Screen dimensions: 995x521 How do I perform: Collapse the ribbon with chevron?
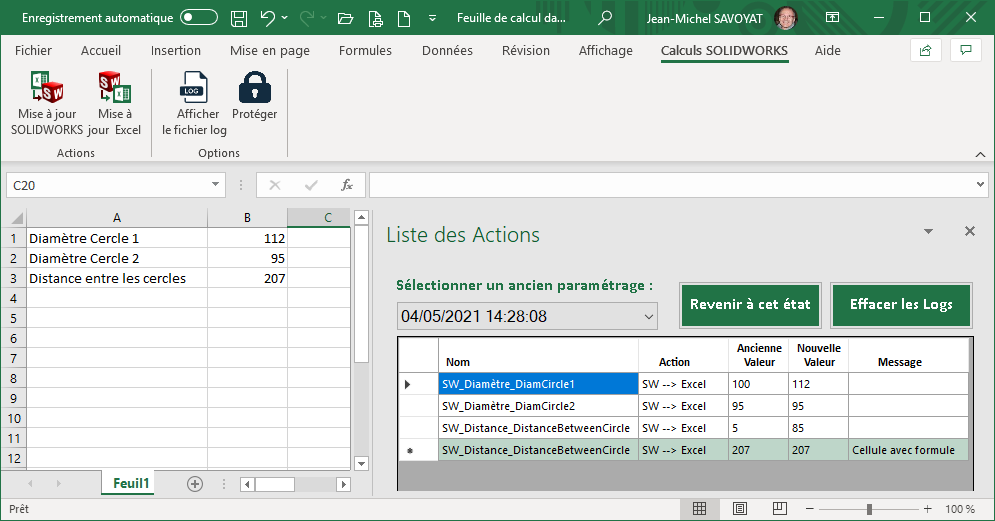tap(979, 153)
